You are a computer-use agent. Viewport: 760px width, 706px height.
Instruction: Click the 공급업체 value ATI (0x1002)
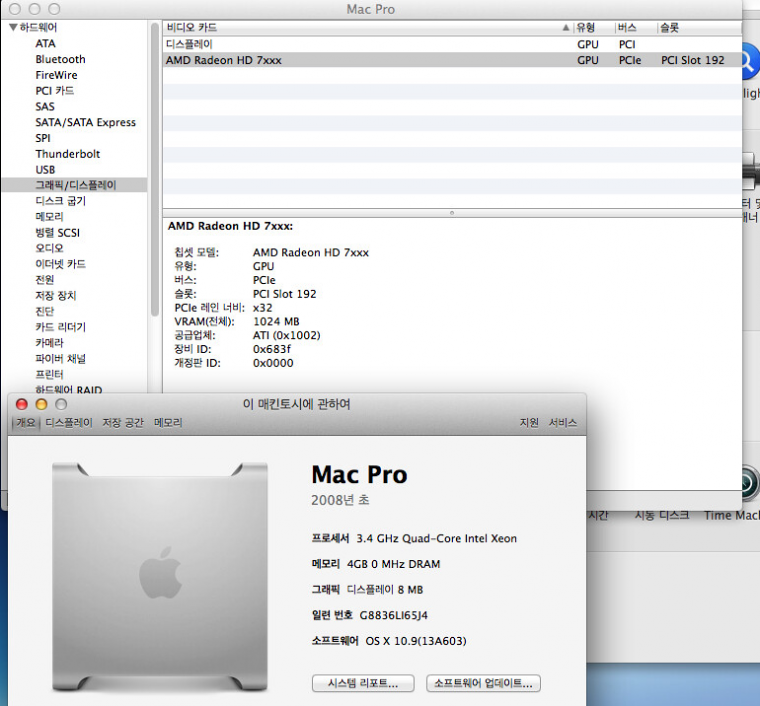tap(286, 335)
